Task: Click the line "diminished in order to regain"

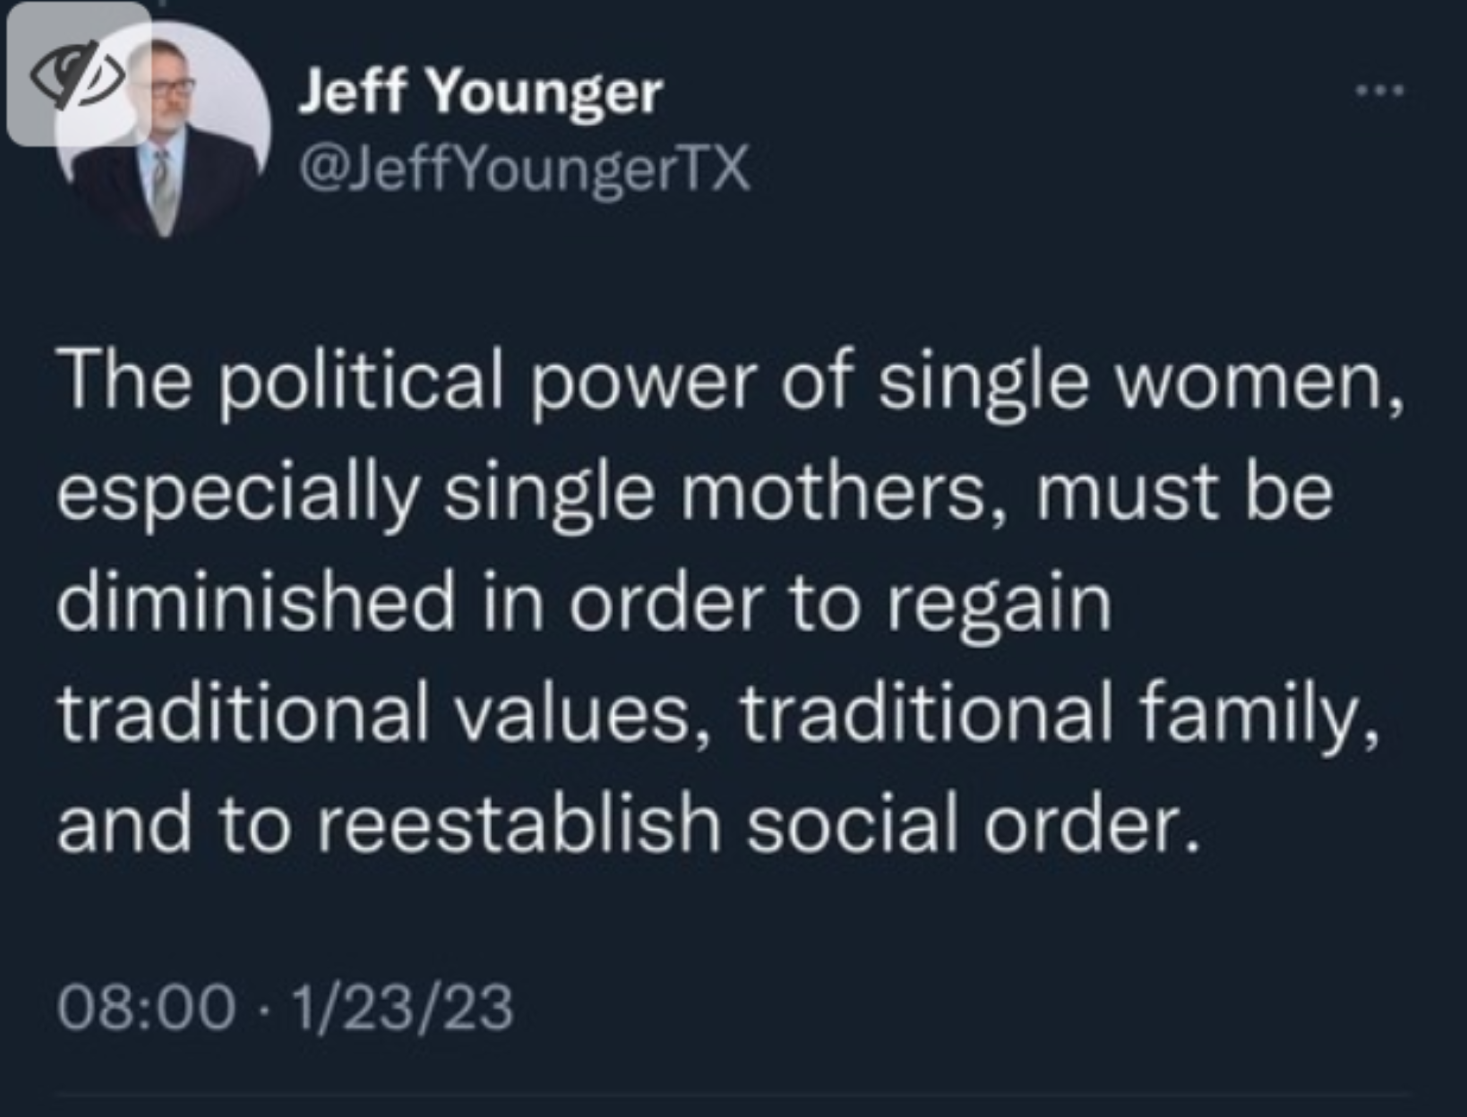Action: click(x=584, y=603)
